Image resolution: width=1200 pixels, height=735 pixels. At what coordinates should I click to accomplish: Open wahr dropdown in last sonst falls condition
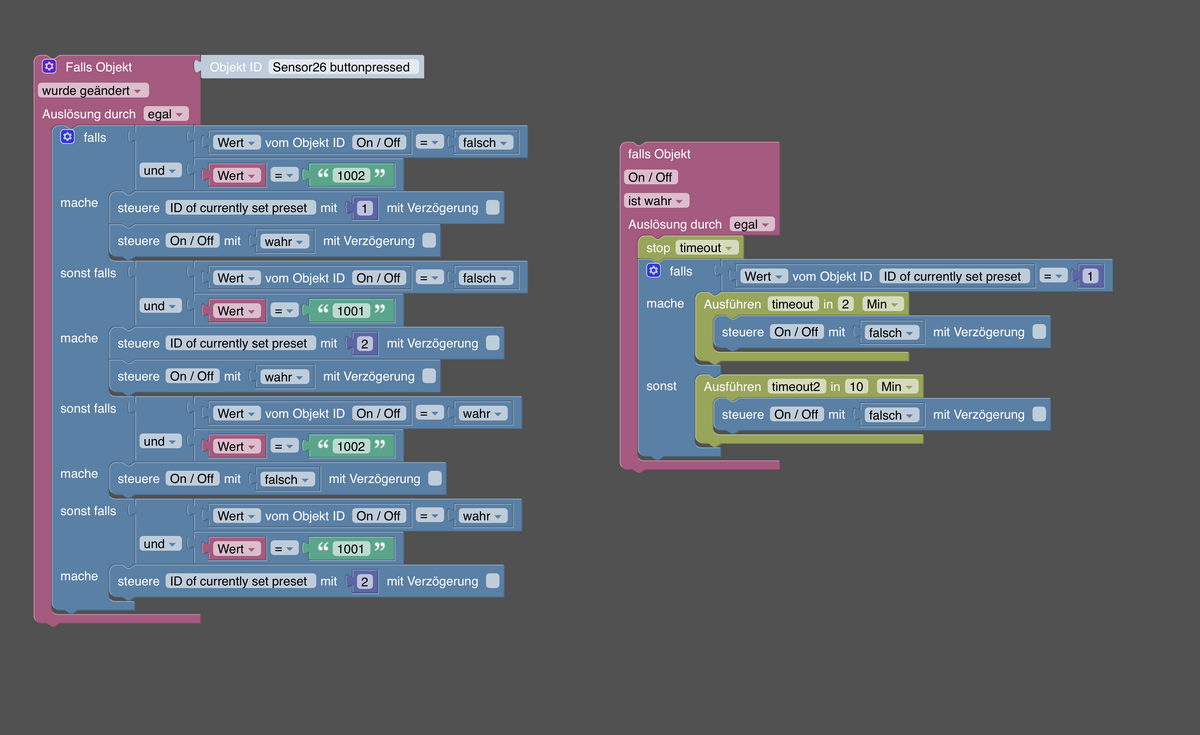pyautogui.click(x=483, y=516)
